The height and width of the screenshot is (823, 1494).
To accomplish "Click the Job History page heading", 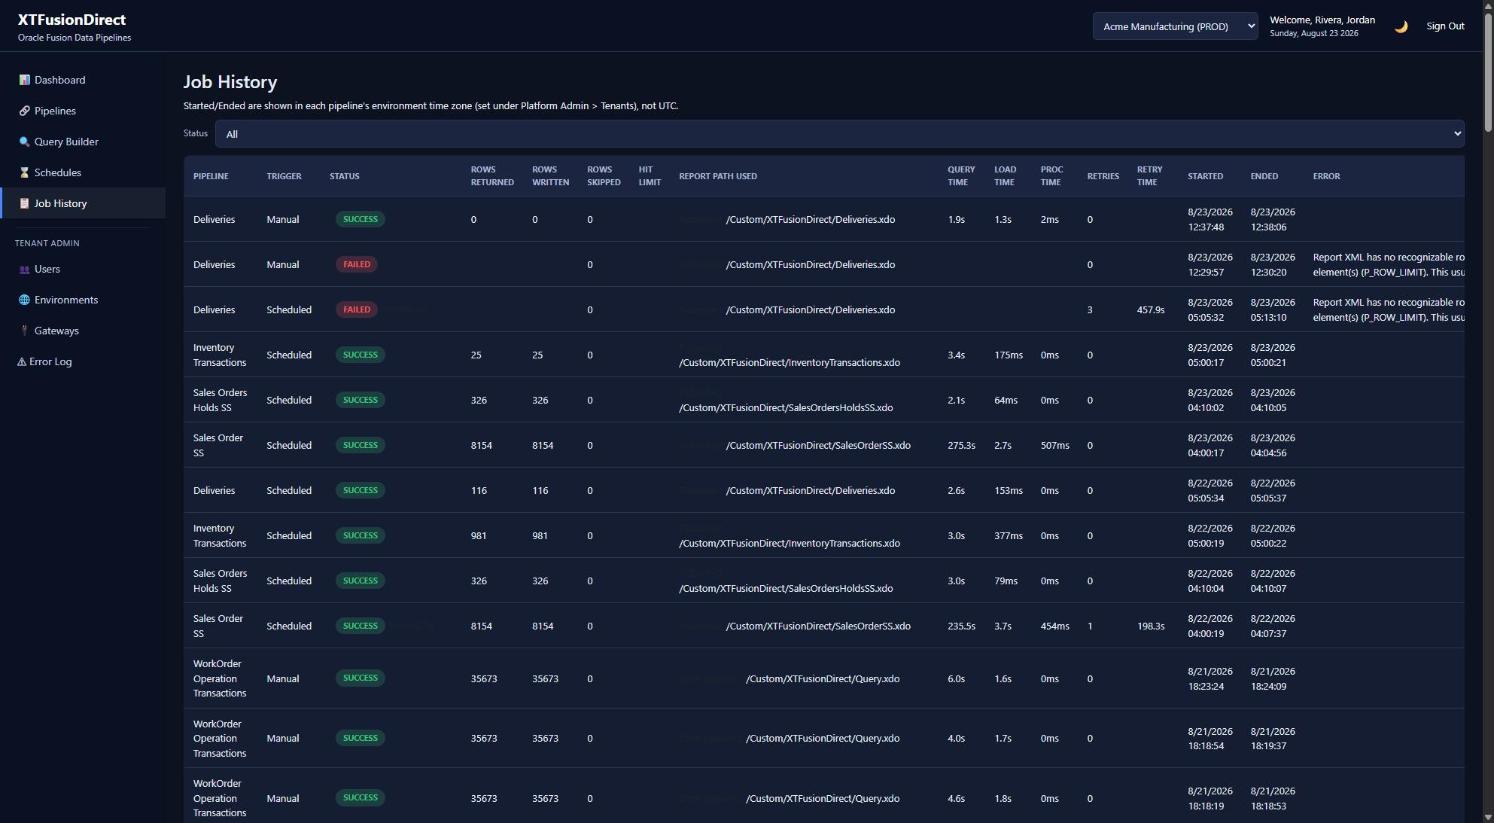I will tap(230, 82).
